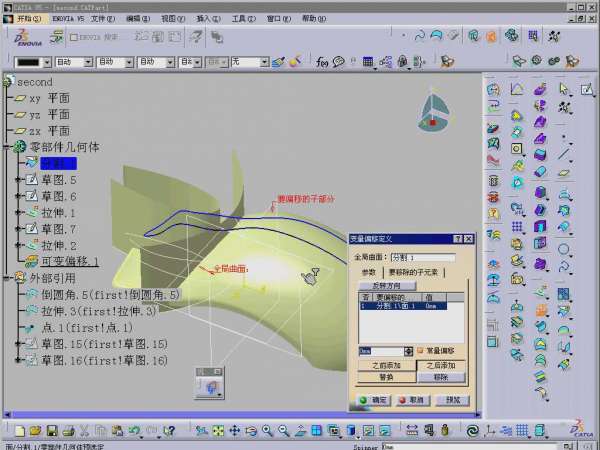Select the 分割.1\面.1 row in offset list
This screenshot has width=600, height=450.
[x=403, y=306]
